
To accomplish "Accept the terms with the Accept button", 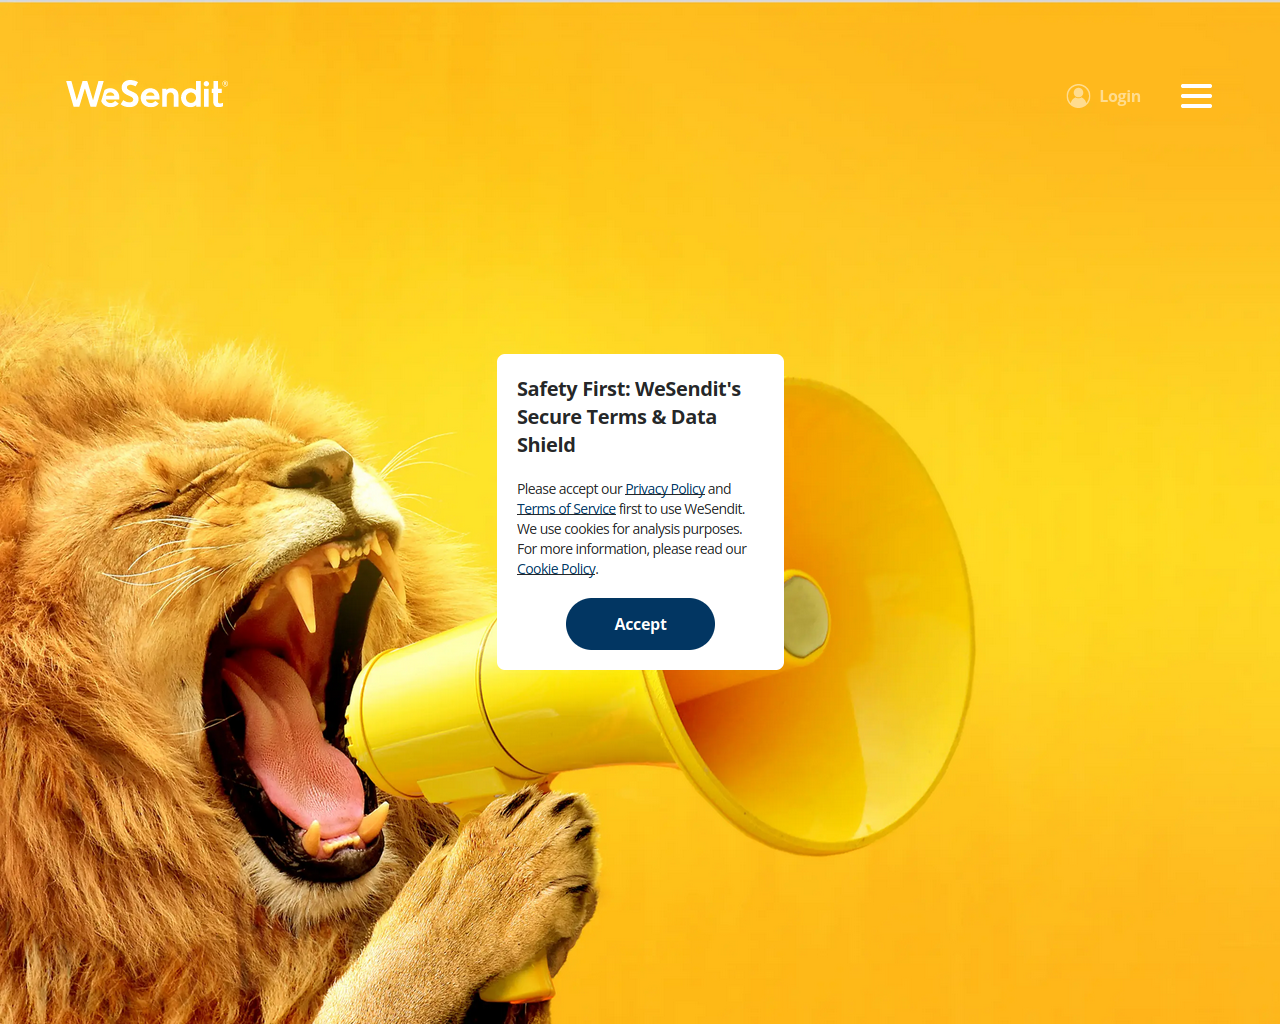I will point(640,624).
